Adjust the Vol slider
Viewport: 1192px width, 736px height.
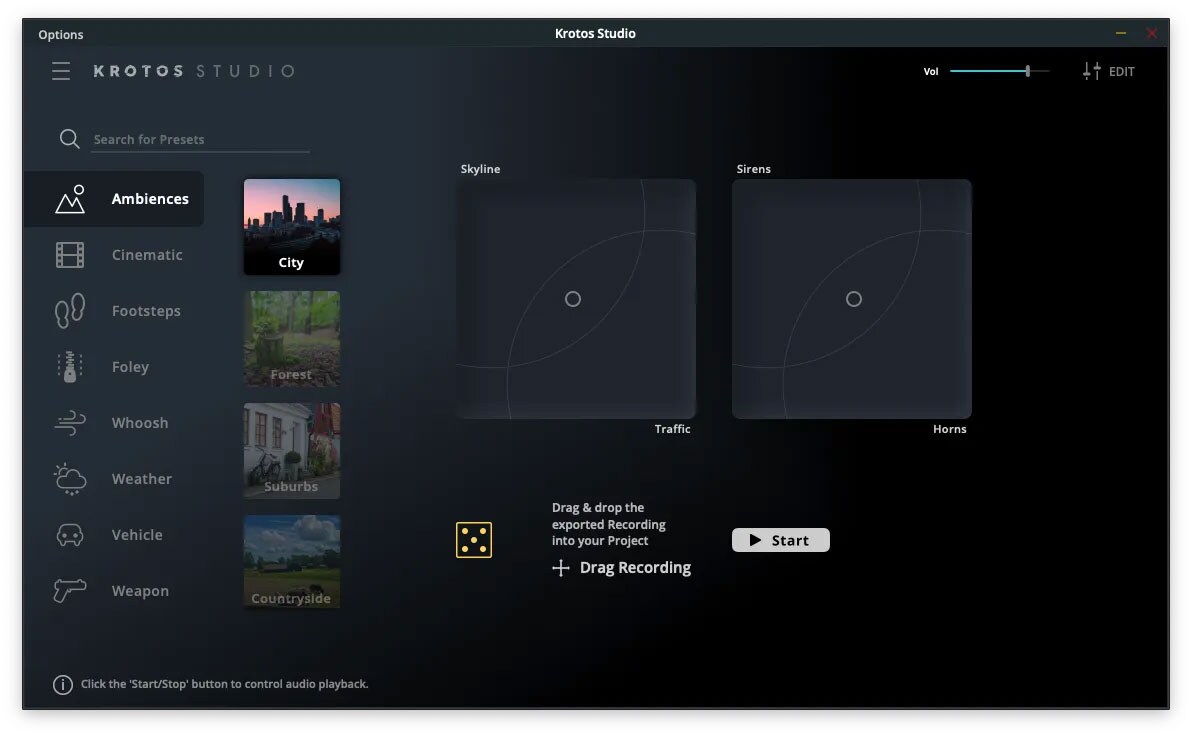click(x=1027, y=71)
